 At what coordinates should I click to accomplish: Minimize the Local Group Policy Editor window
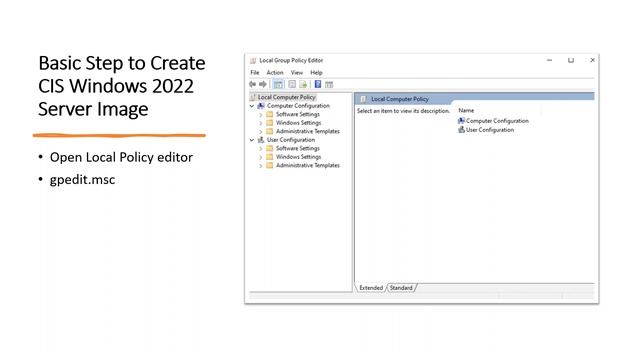pos(549,60)
